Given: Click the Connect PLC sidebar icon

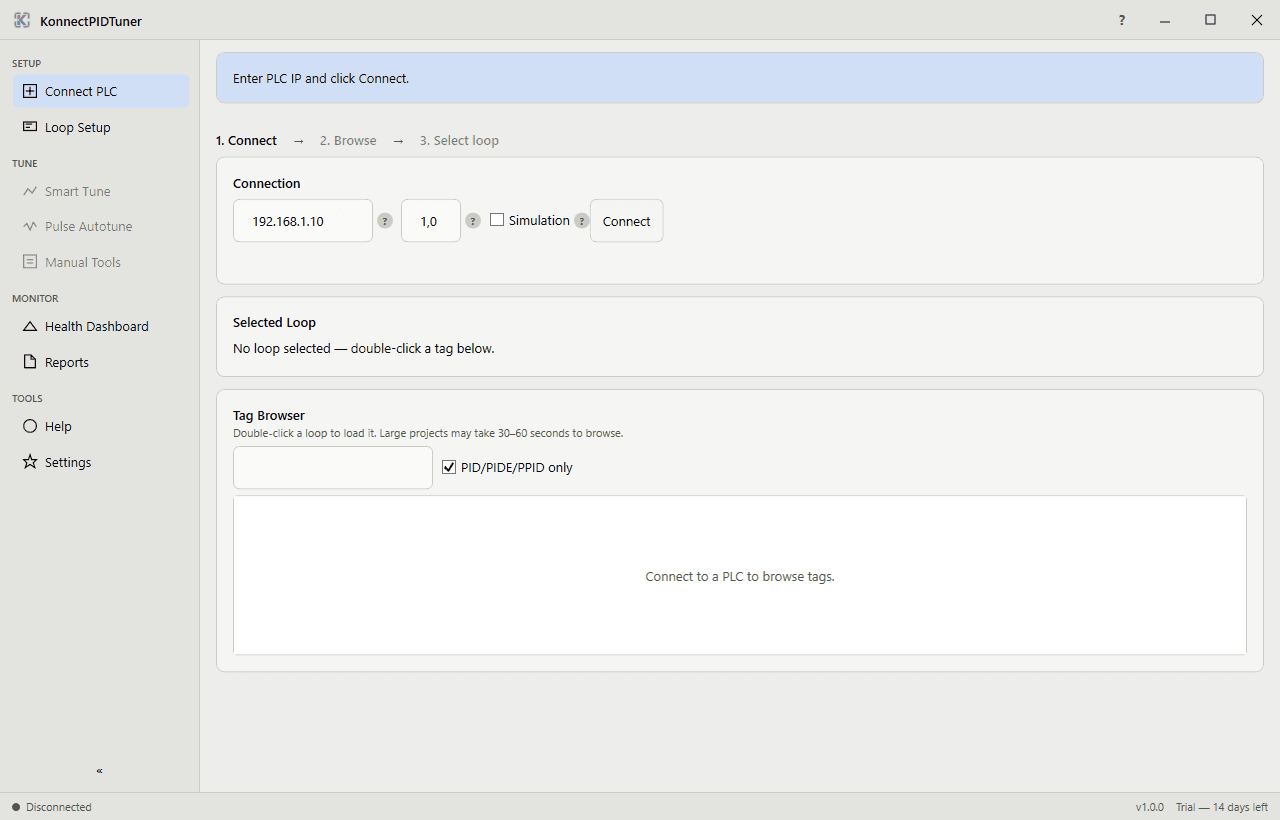Looking at the screenshot, I should [x=30, y=91].
